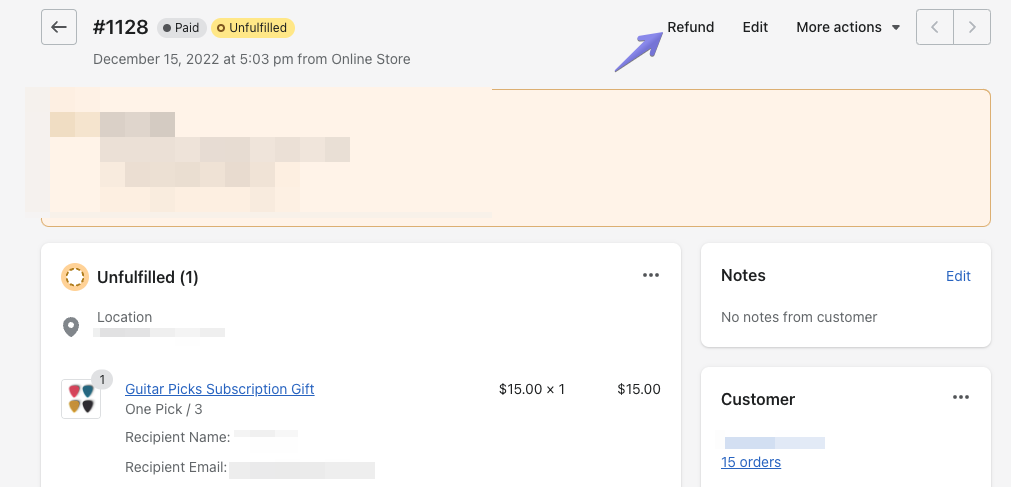This screenshot has height=487, width=1011.
Task: Click the back arrow button
Action: (x=59, y=27)
